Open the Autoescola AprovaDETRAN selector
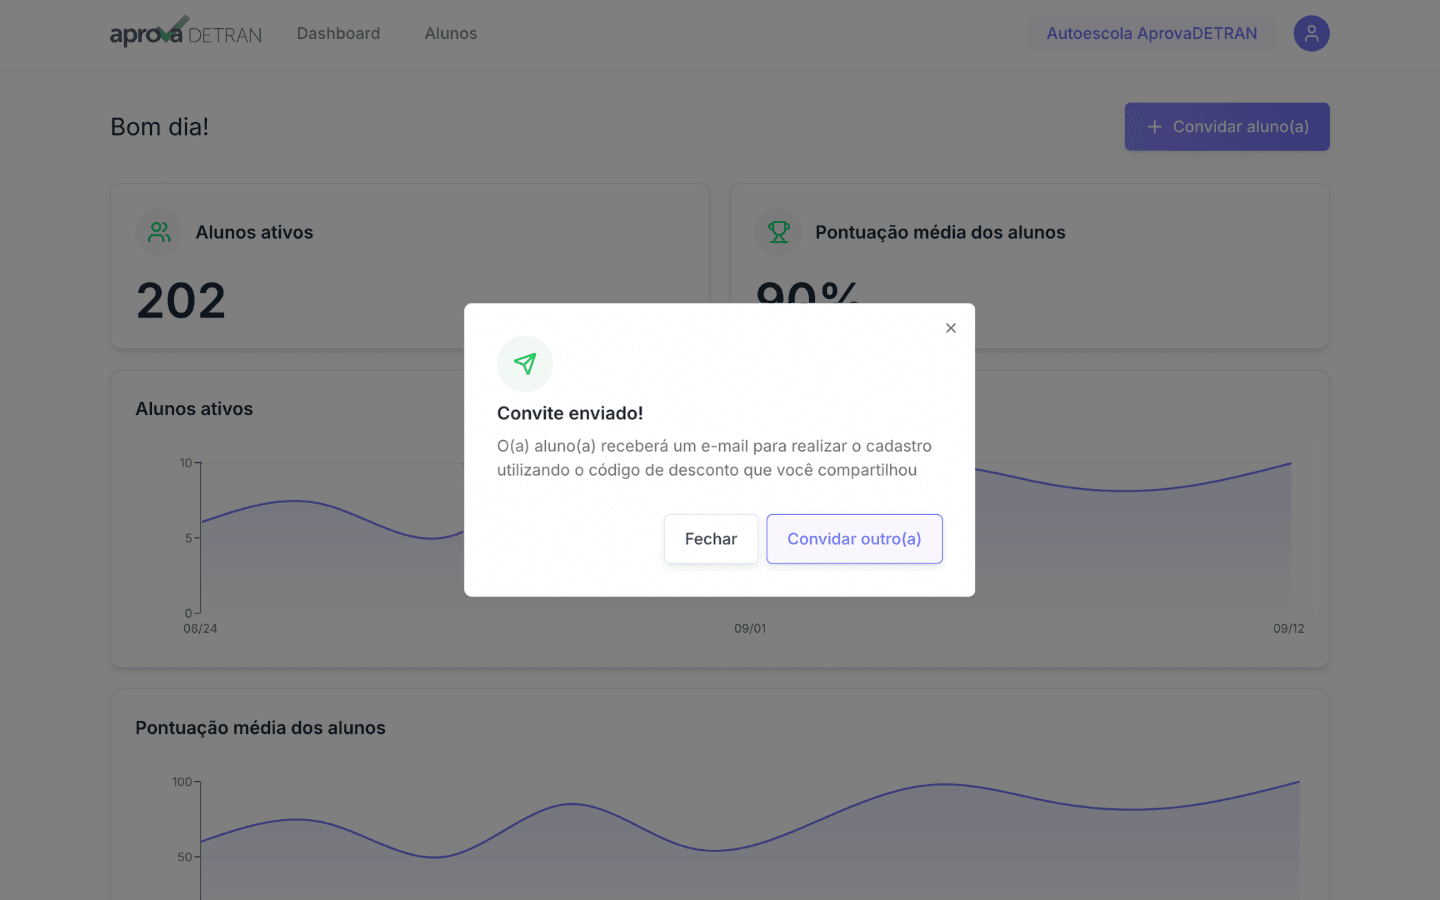 coord(1152,33)
